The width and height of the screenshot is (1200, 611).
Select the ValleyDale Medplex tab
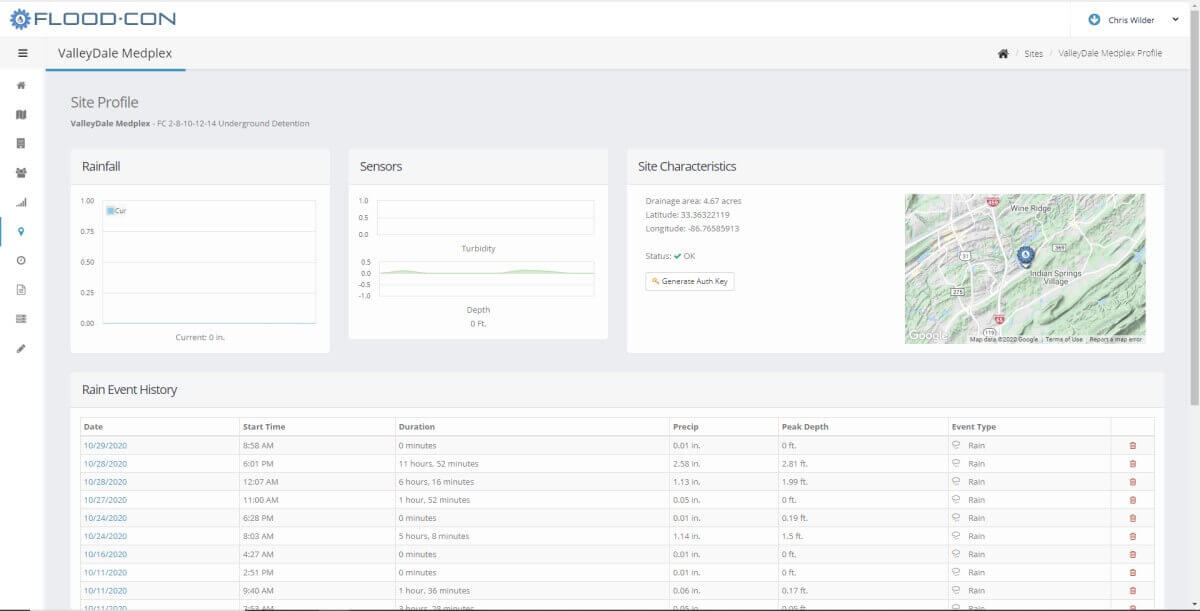115,54
